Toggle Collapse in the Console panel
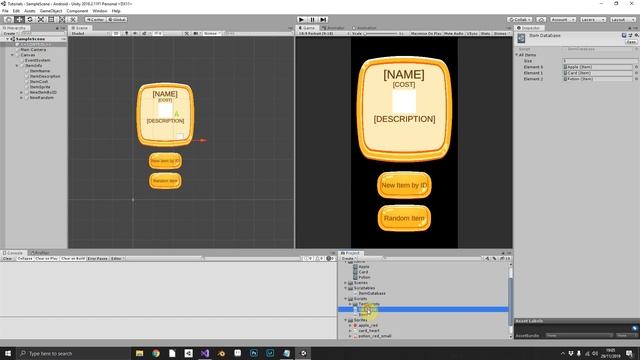640x360 pixels. point(24,258)
